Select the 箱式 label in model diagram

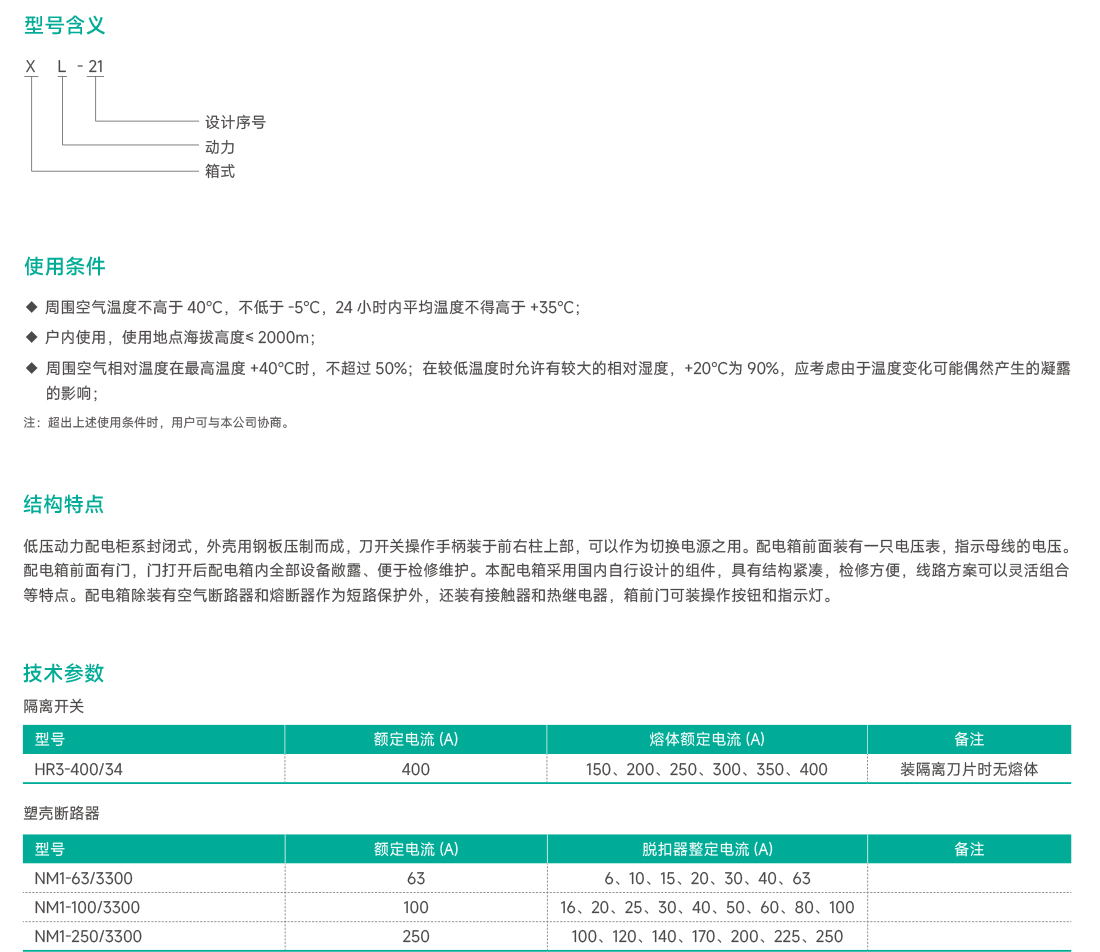[220, 171]
